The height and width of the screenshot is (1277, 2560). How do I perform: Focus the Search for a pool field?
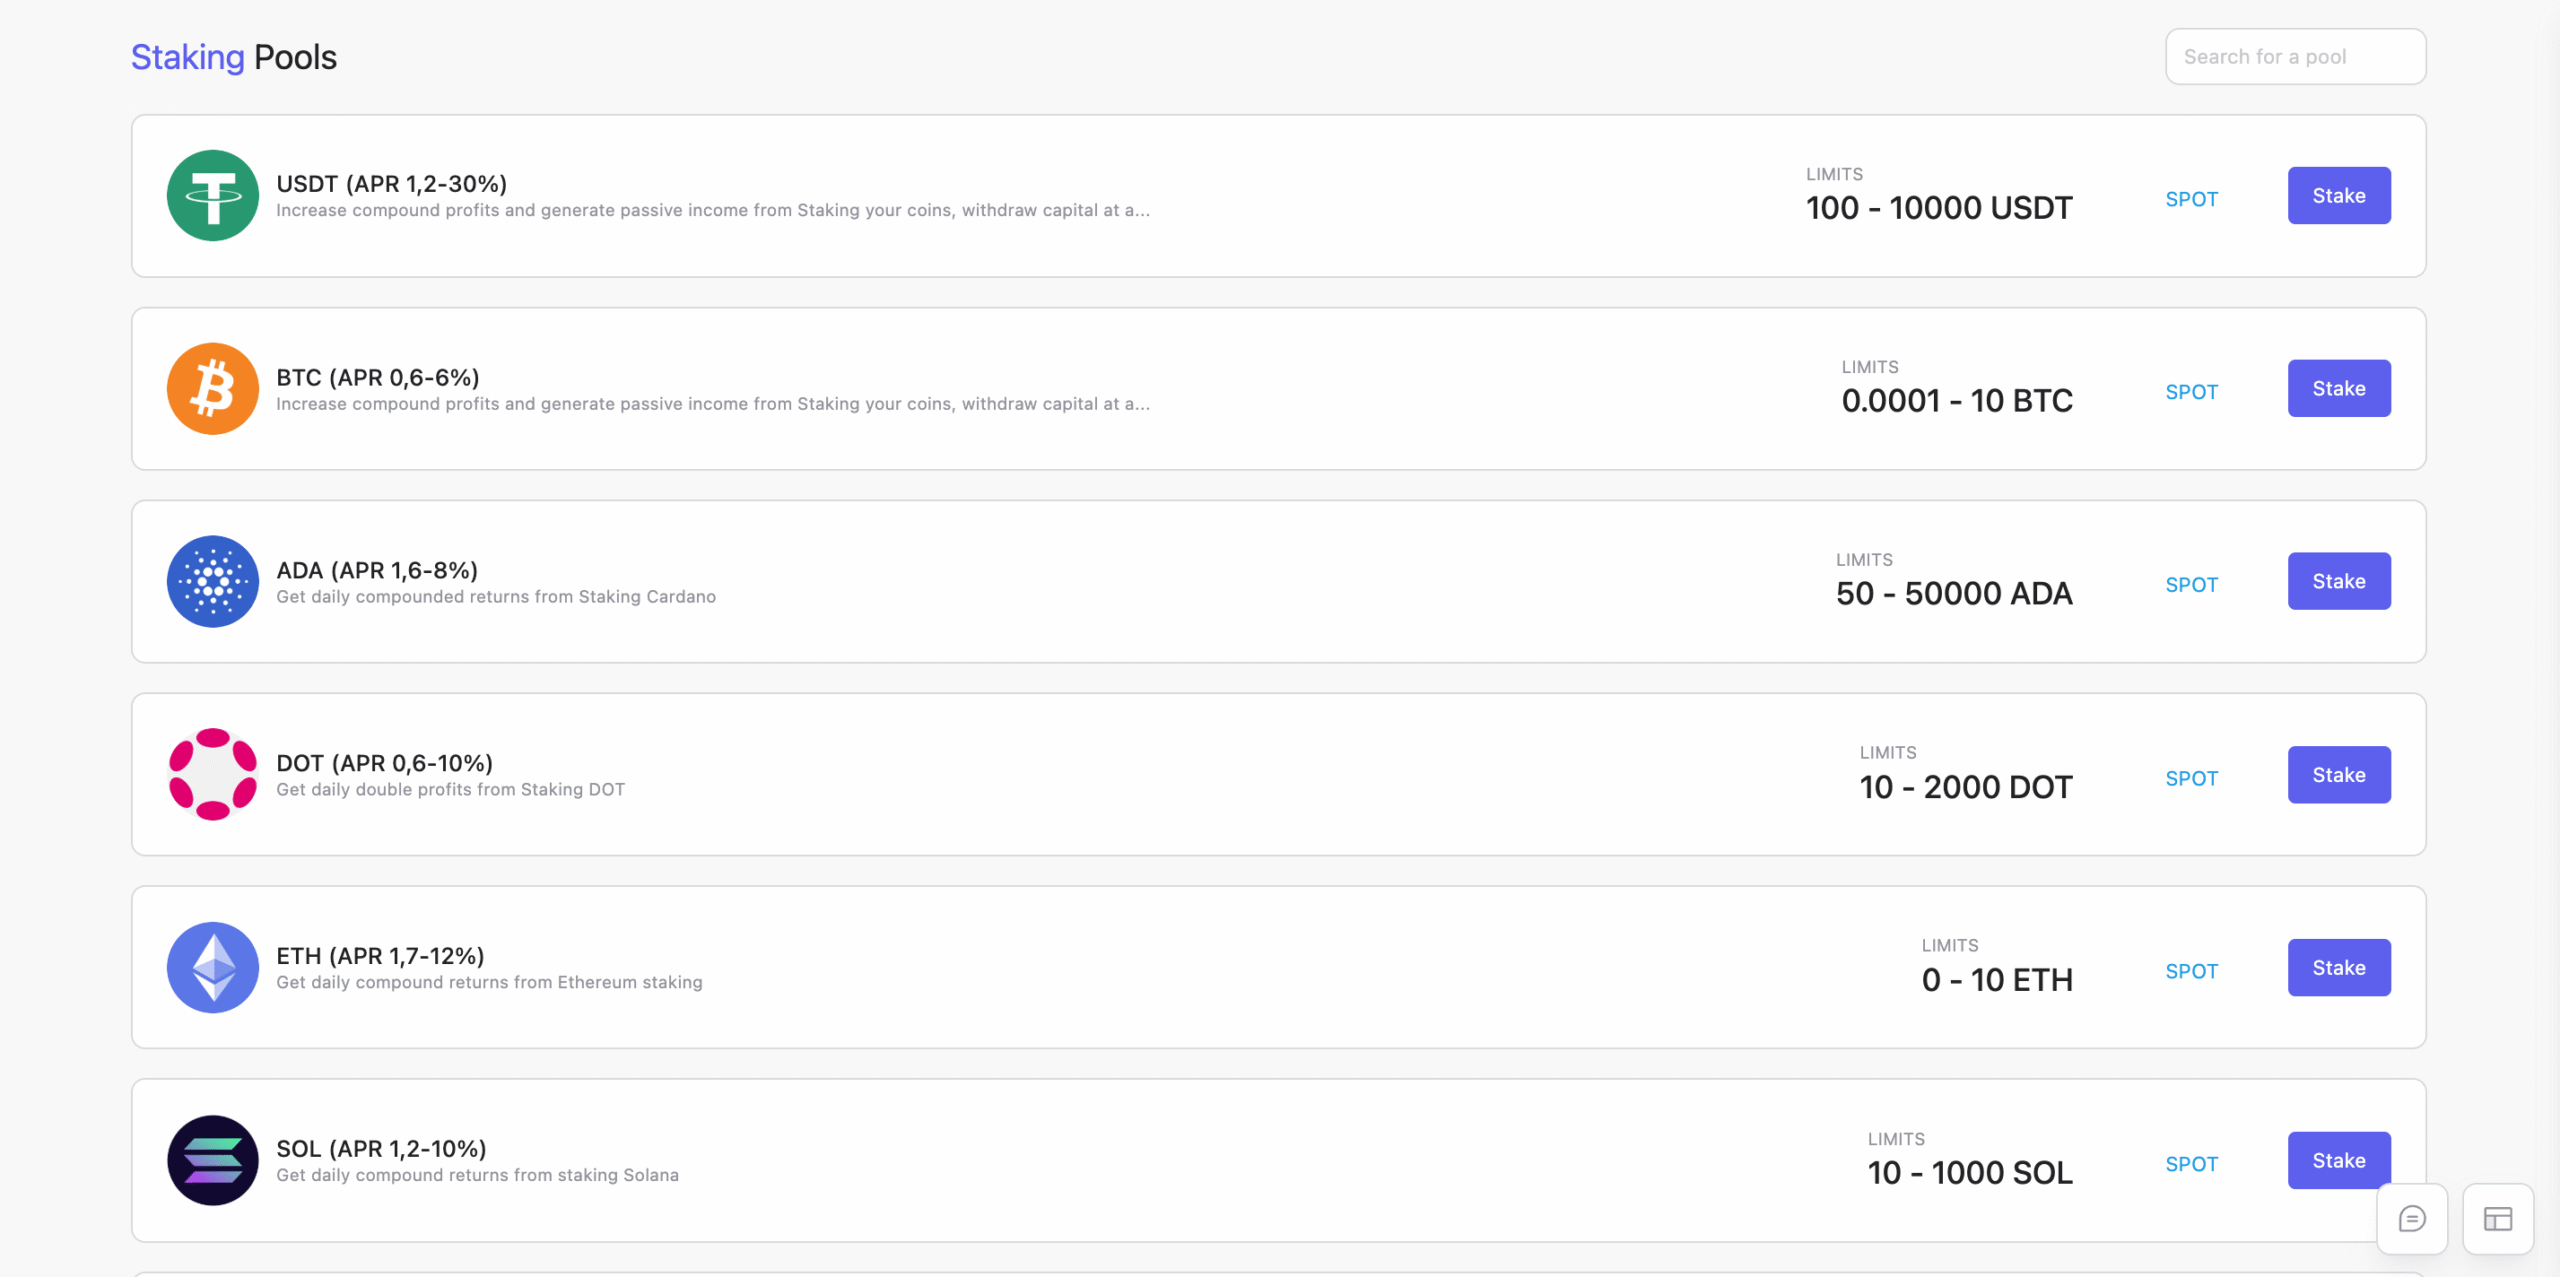pyautogui.click(x=2294, y=57)
